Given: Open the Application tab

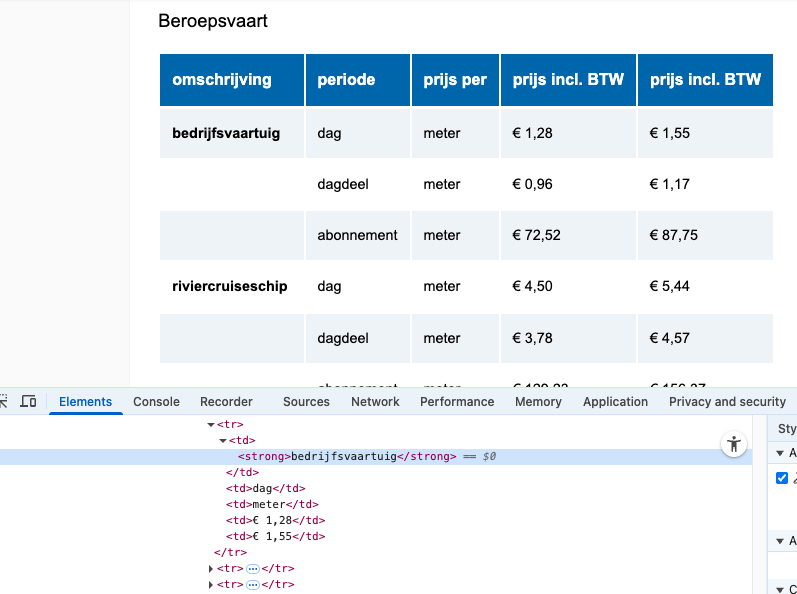Looking at the screenshot, I should click(615, 401).
